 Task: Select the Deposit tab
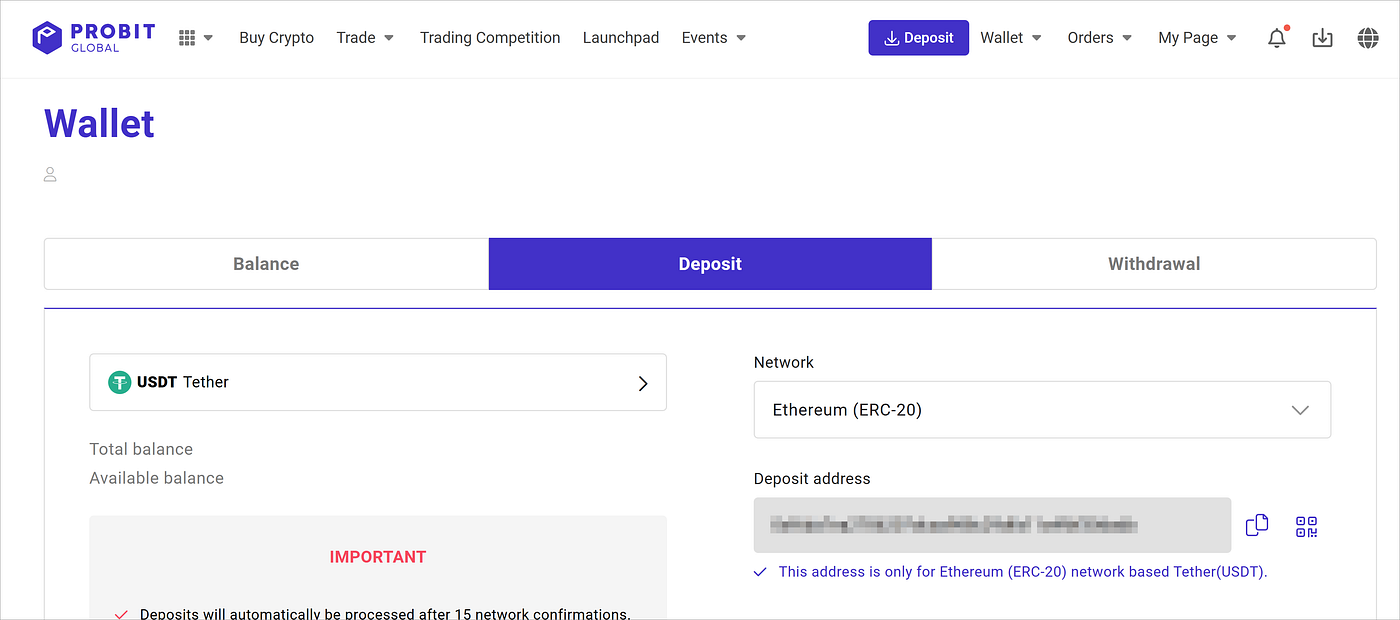click(710, 264)
